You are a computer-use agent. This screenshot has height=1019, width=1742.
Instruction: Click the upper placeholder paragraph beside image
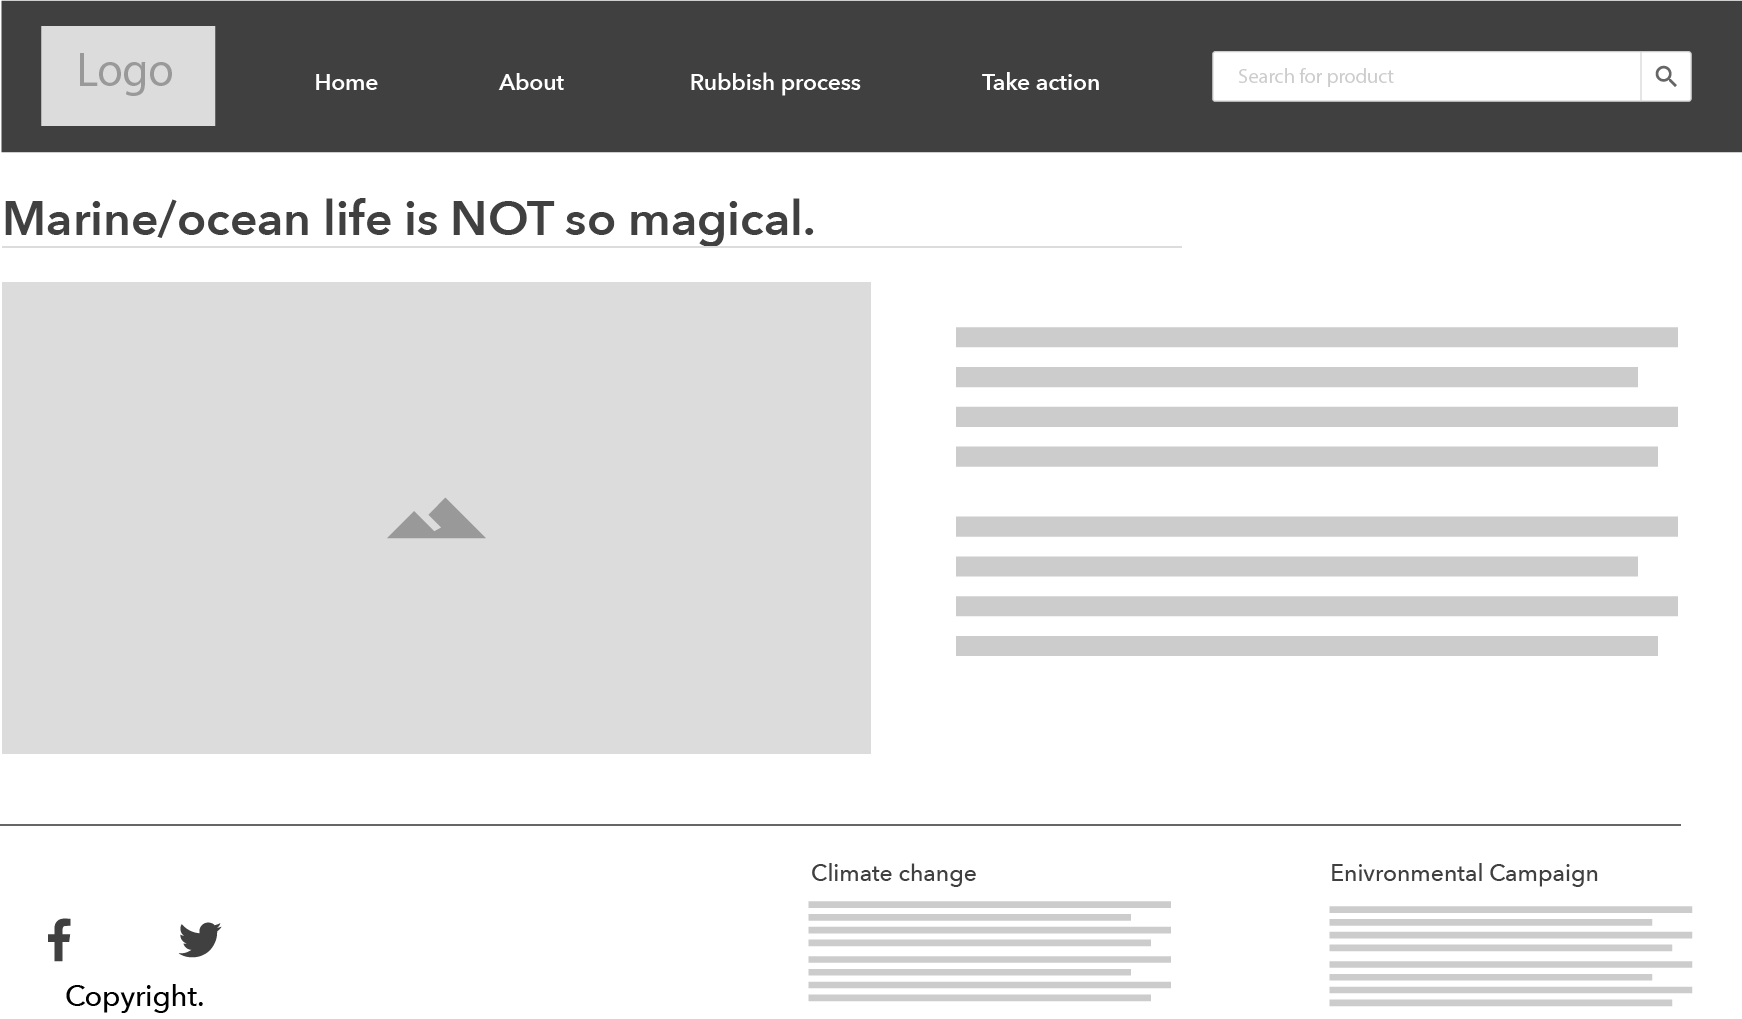point(1316,397)
